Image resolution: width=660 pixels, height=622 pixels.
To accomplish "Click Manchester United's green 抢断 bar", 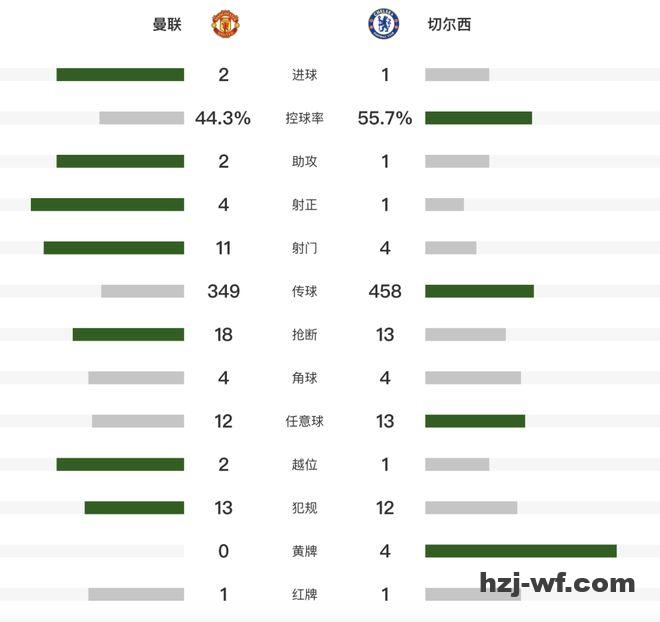I will [128, 334].
